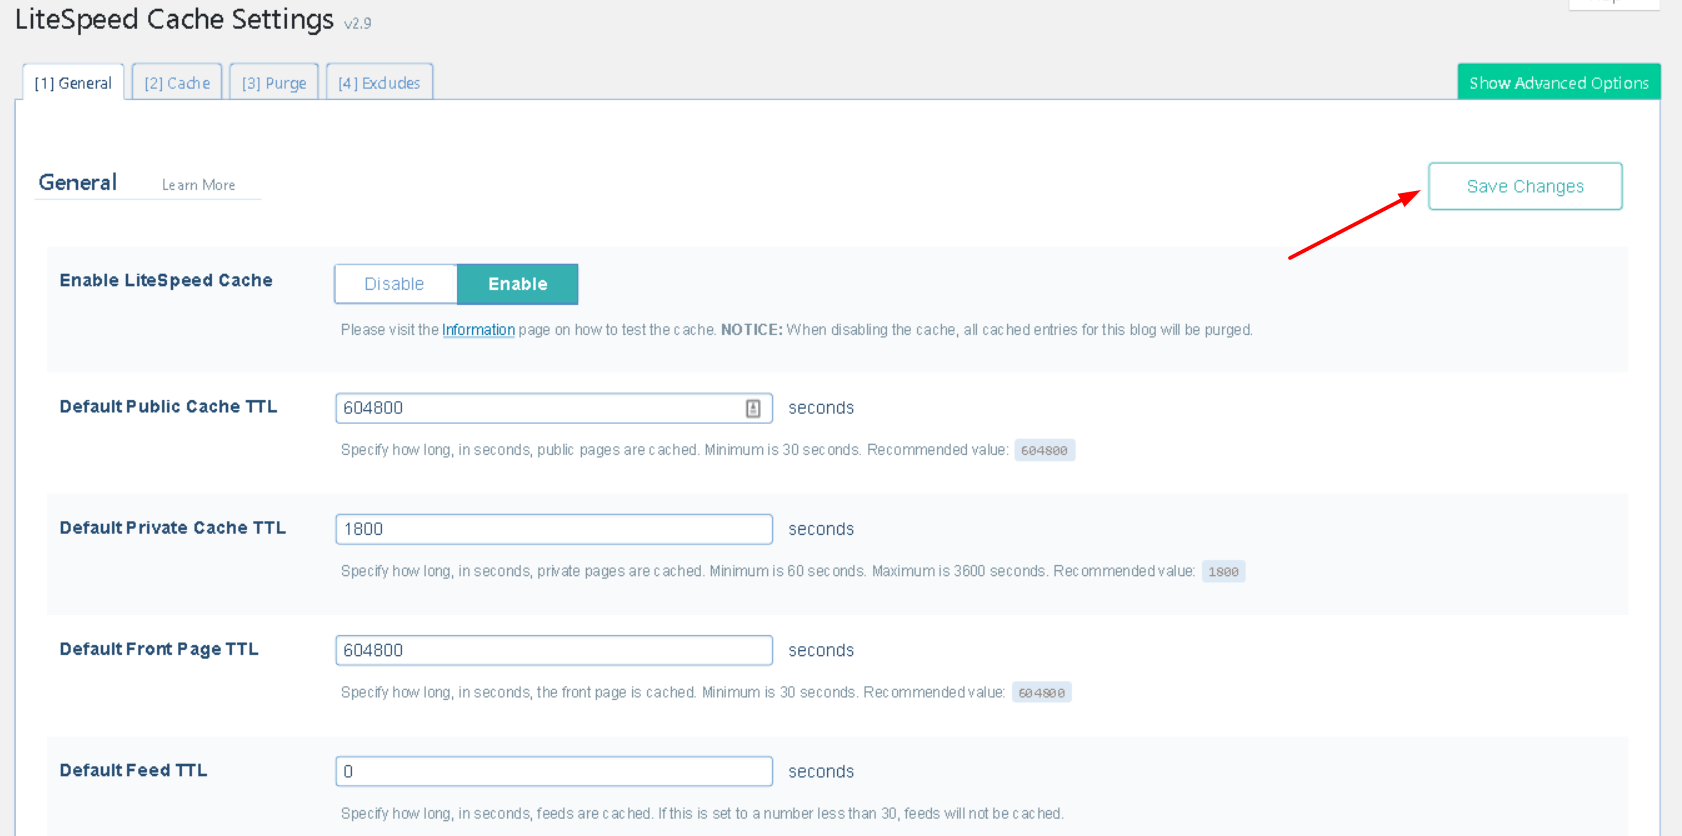This screenshot has height=836, width=1682.
Task: Click recommended value 1800 for Private Cache TTL
Action: point(1223,572)
